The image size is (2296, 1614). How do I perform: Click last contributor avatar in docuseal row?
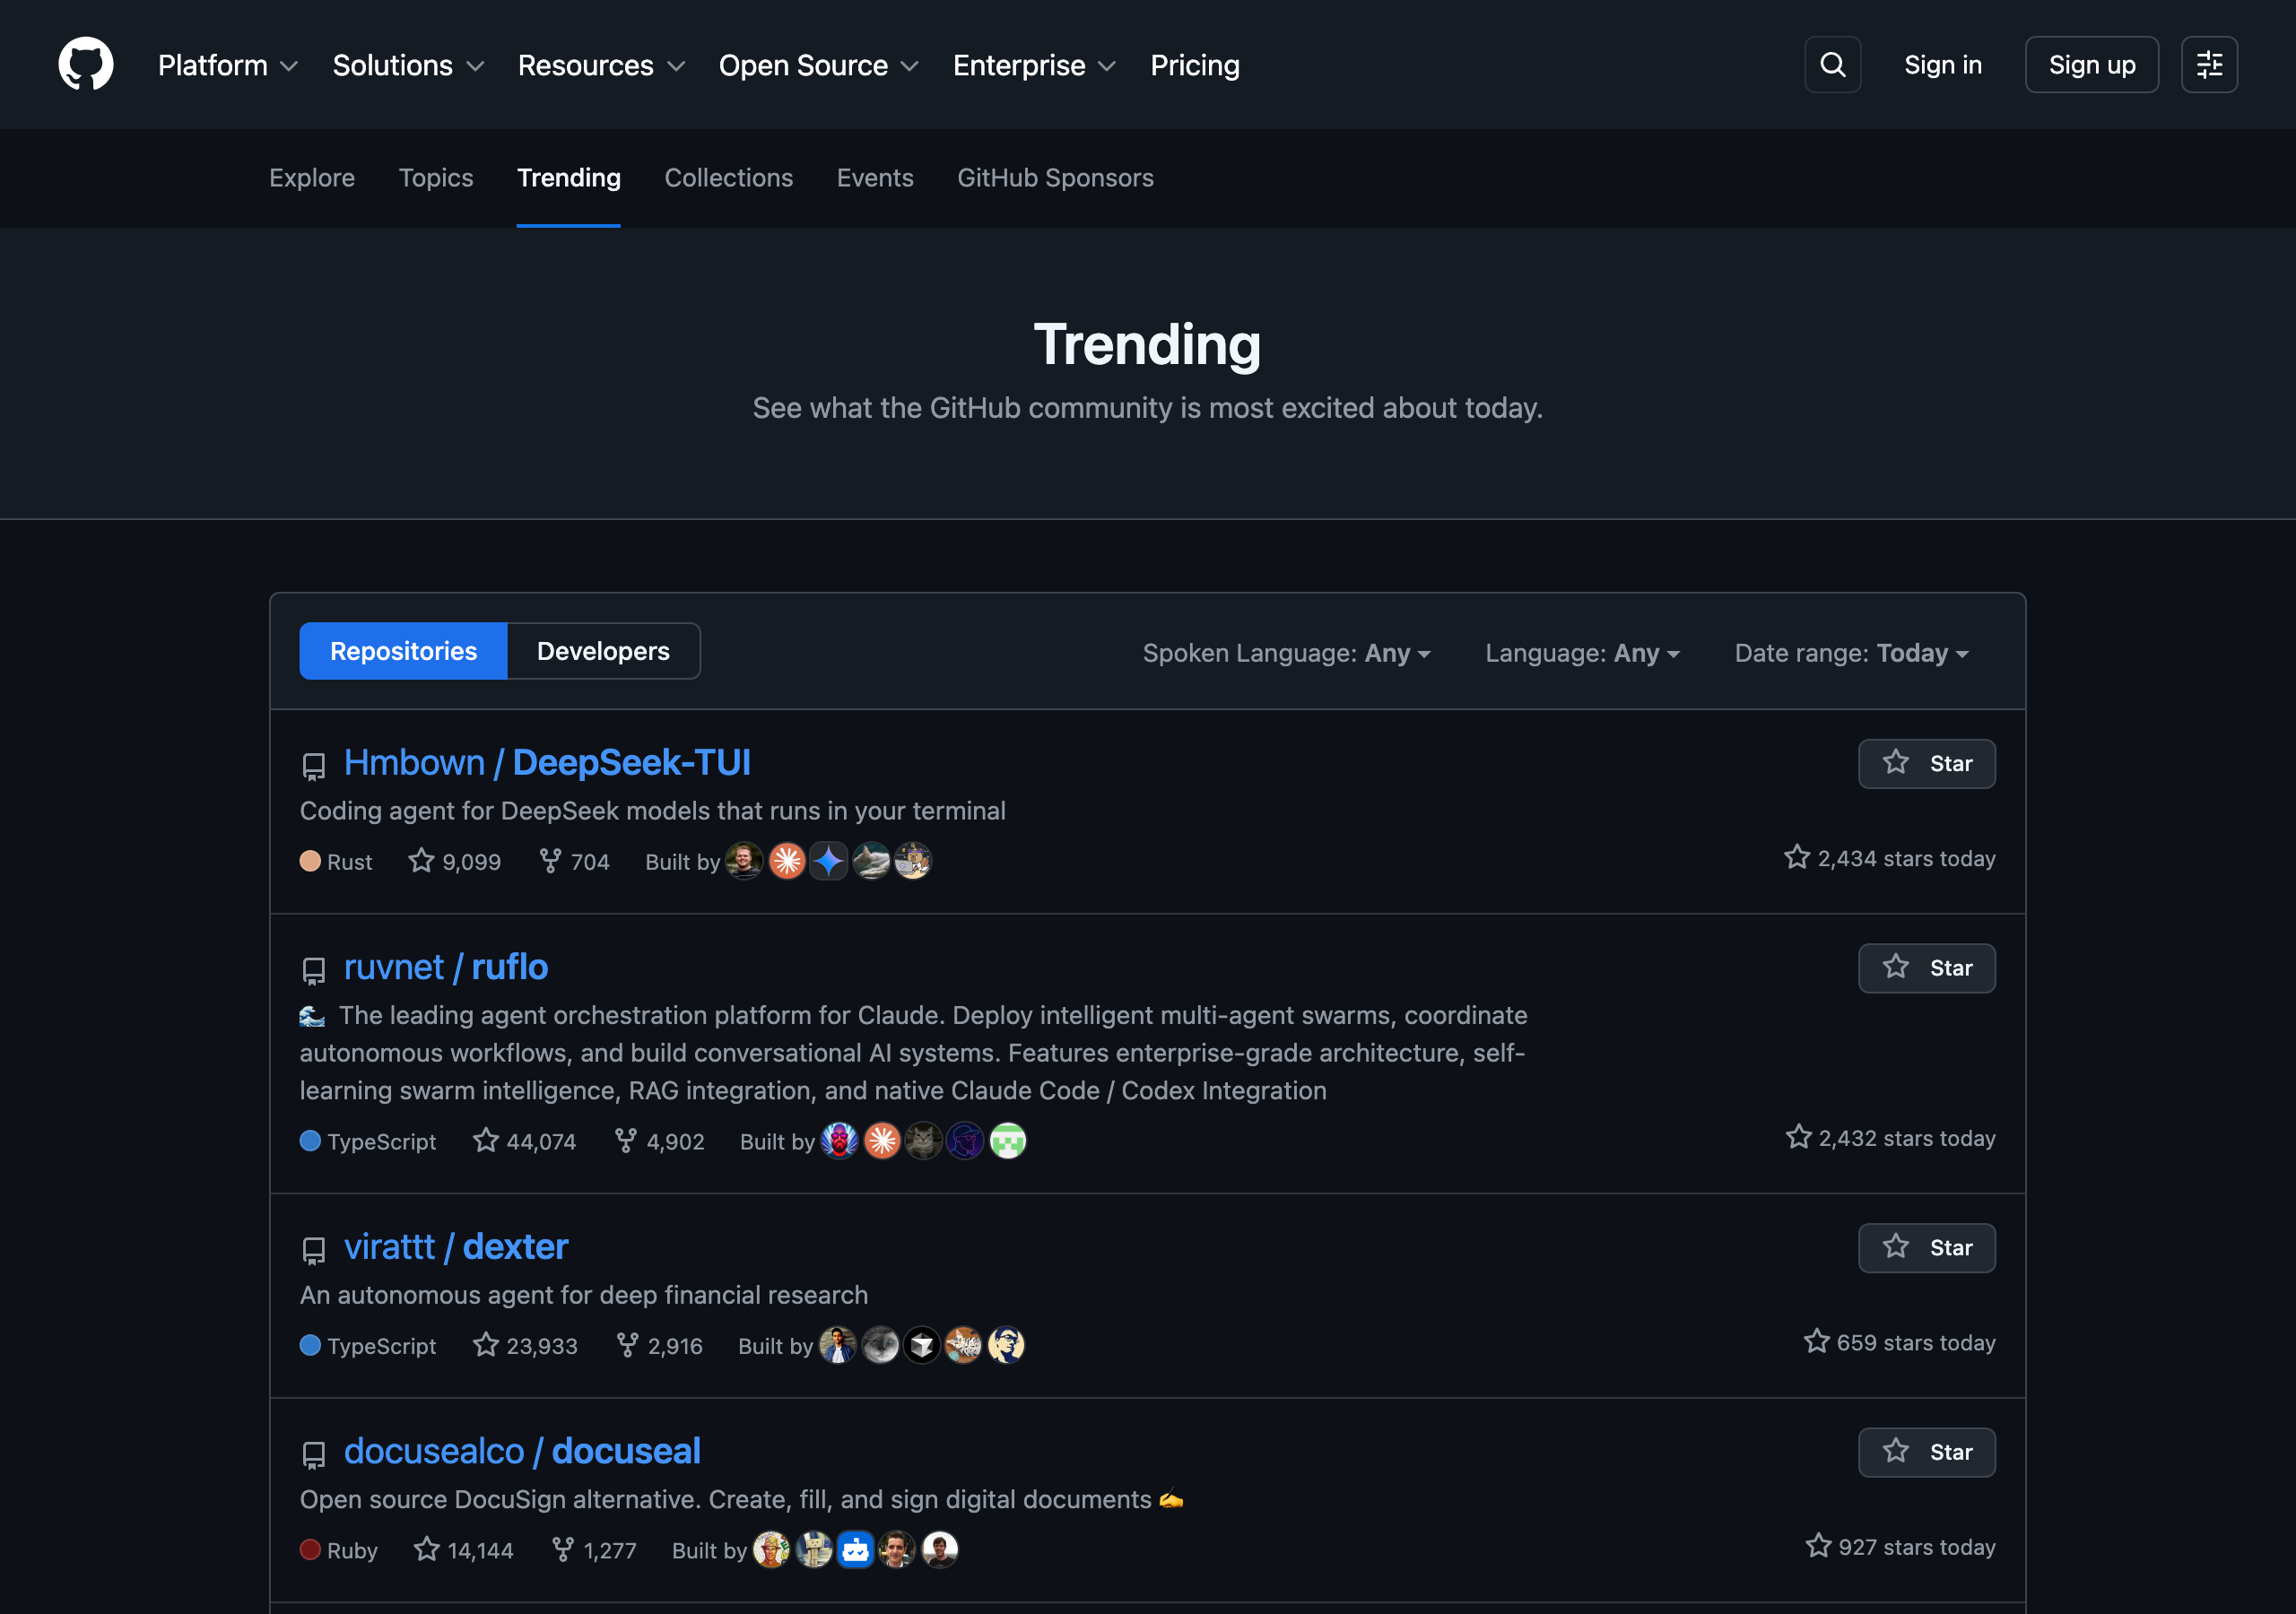tap(940, 1550)
